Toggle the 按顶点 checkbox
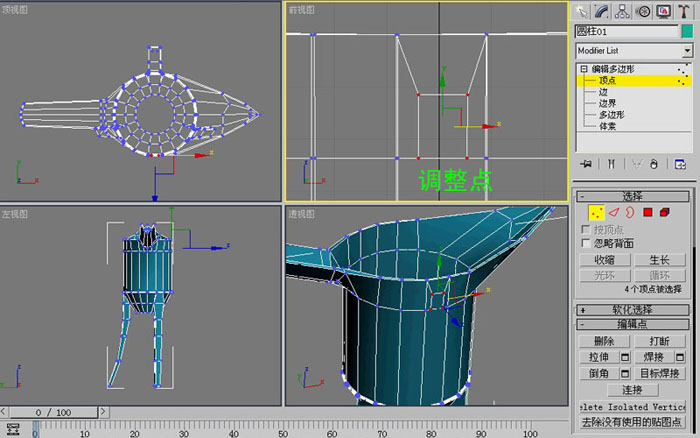This screenshot has height=438, width=700. (586, 229)
